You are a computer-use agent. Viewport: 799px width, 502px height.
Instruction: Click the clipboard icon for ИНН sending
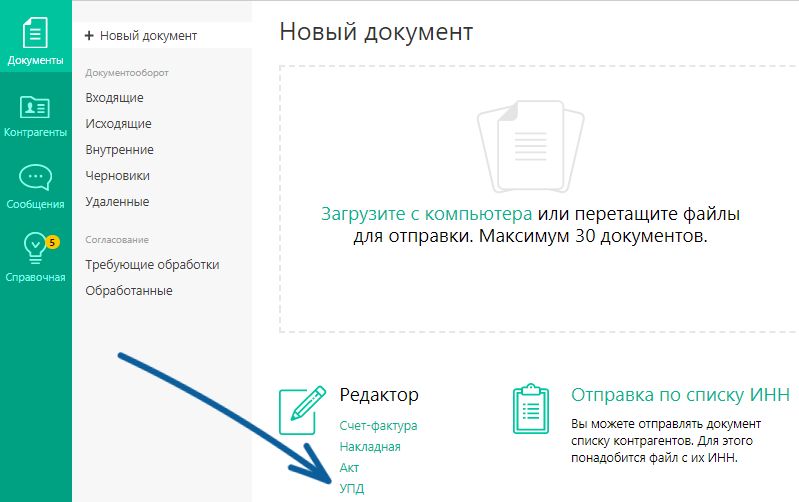pos(530,409)
